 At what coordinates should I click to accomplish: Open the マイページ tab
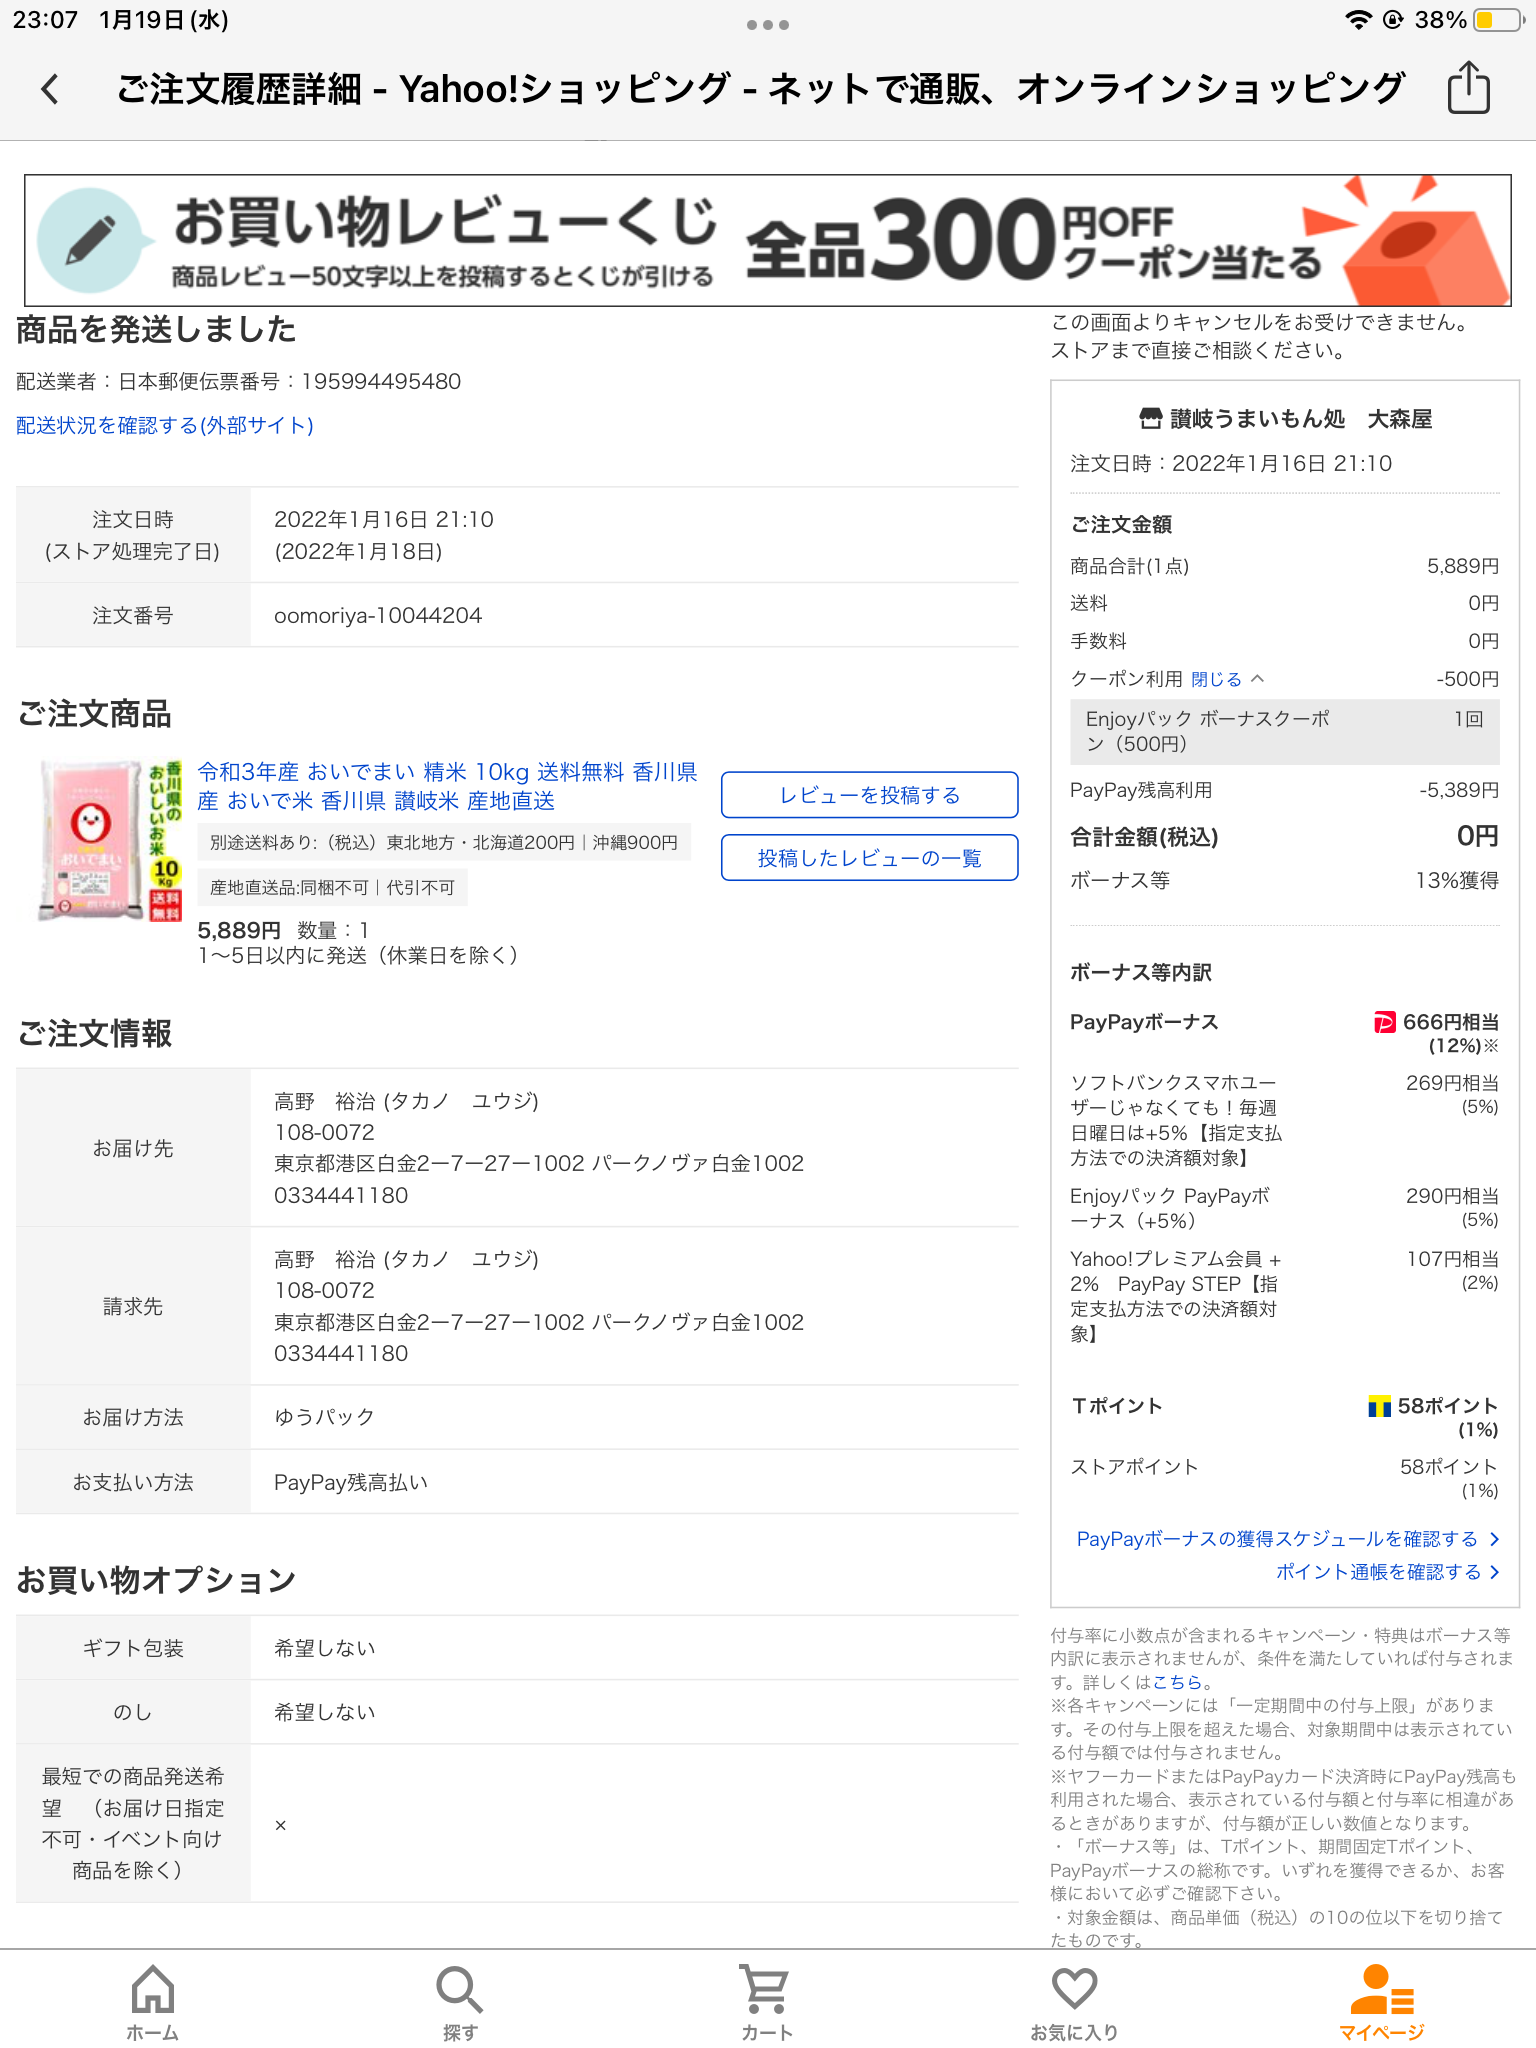pos(1381,2002)
